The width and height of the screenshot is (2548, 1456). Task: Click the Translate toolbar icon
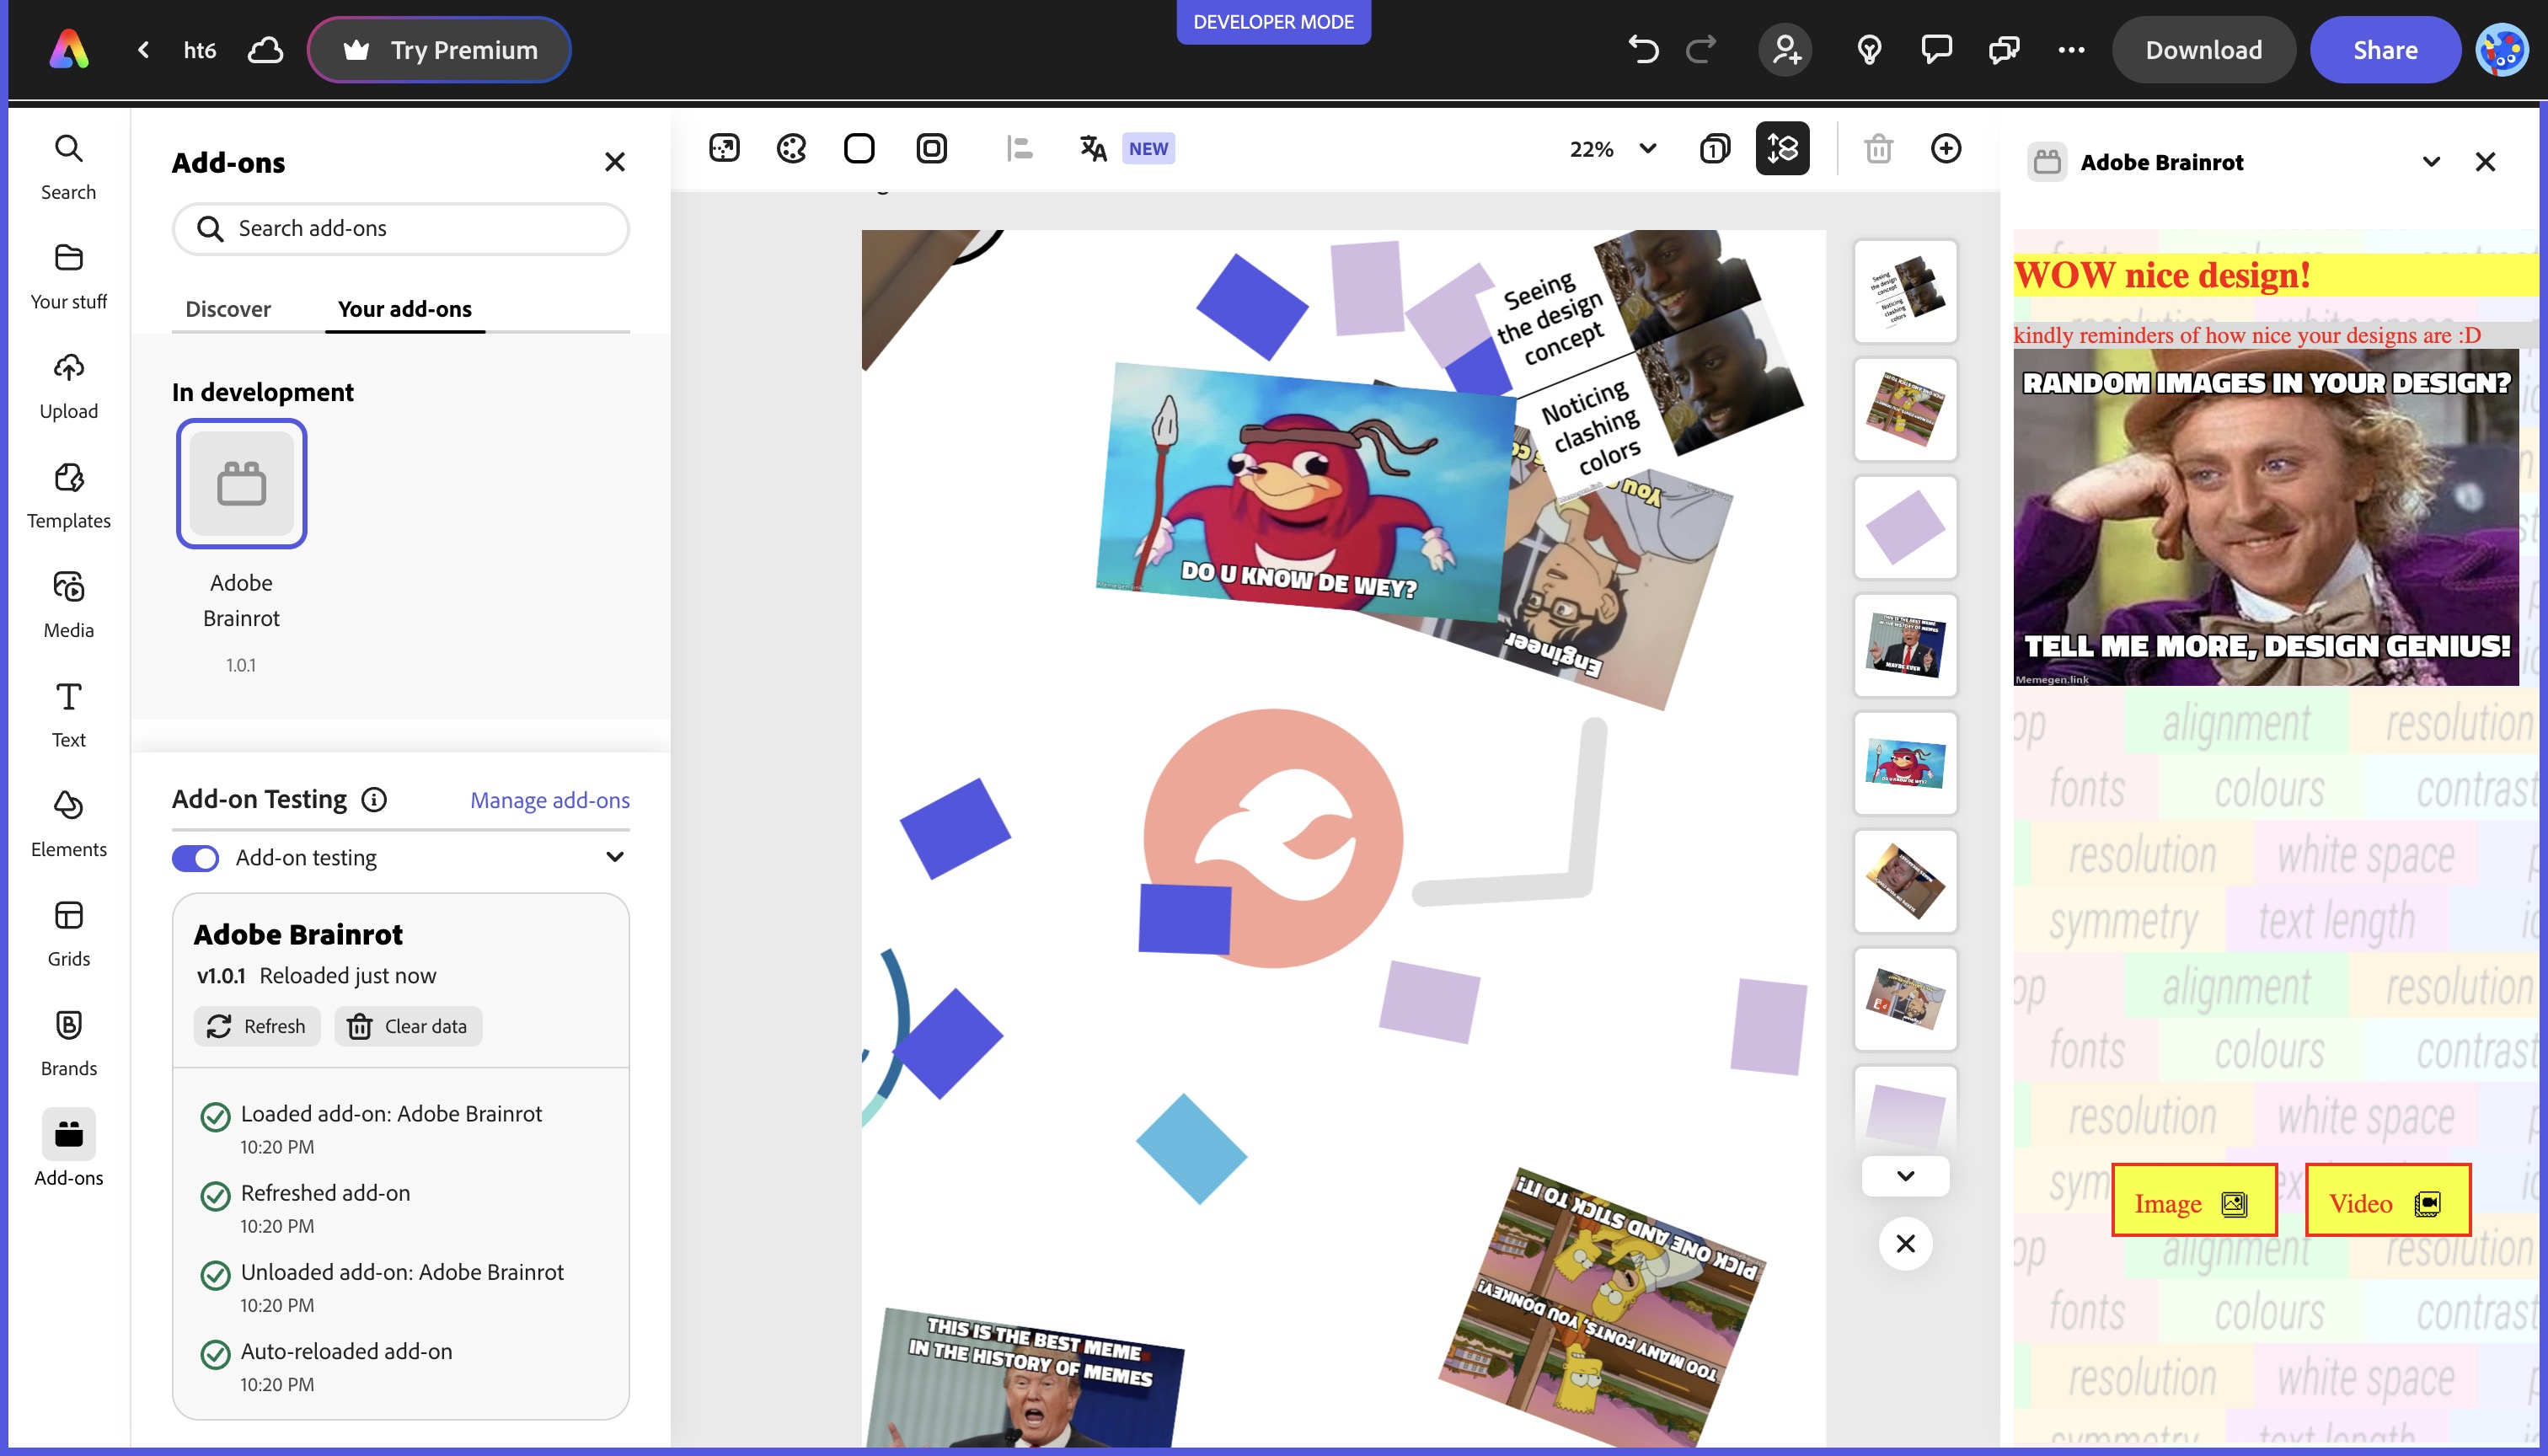pyautogui.click(x=1092, y=149)
